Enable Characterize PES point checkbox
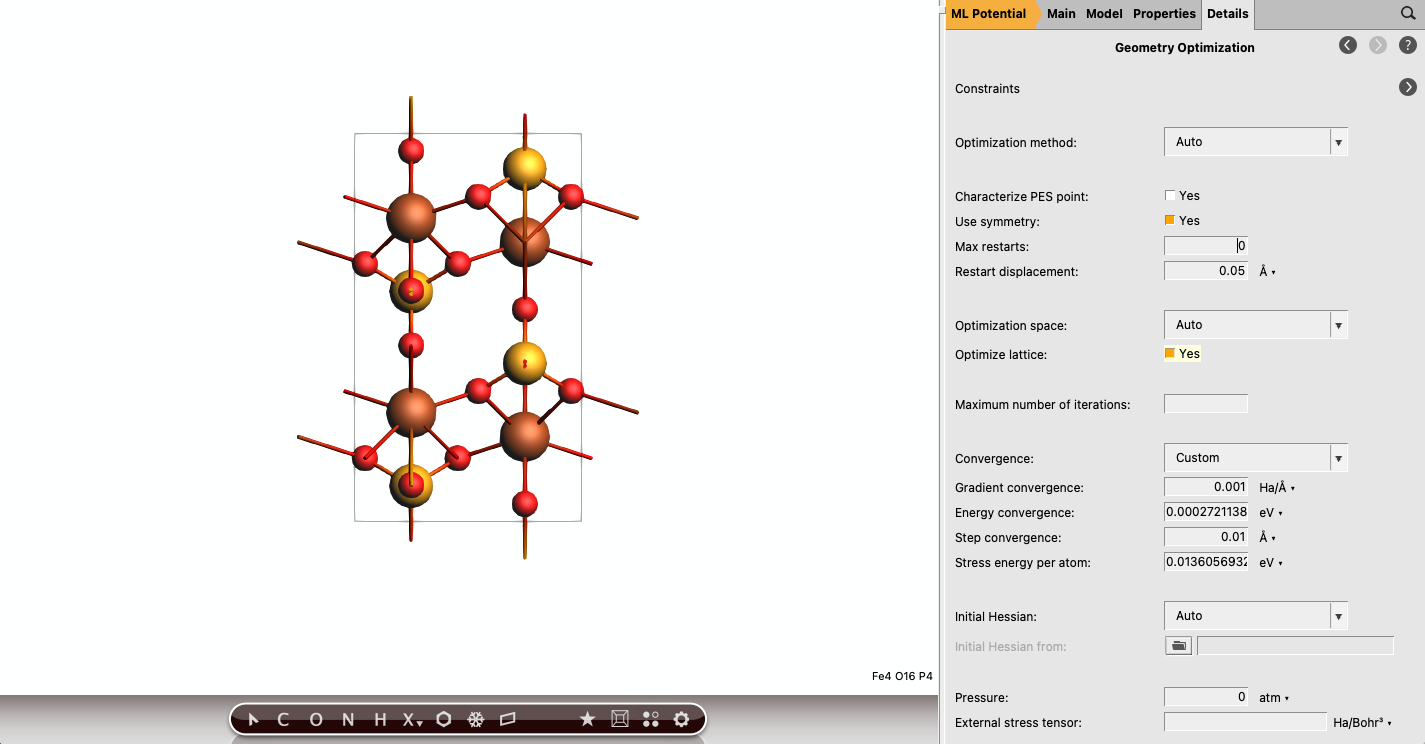This screenshot has height=744, width=1425. coord(1170,196)
